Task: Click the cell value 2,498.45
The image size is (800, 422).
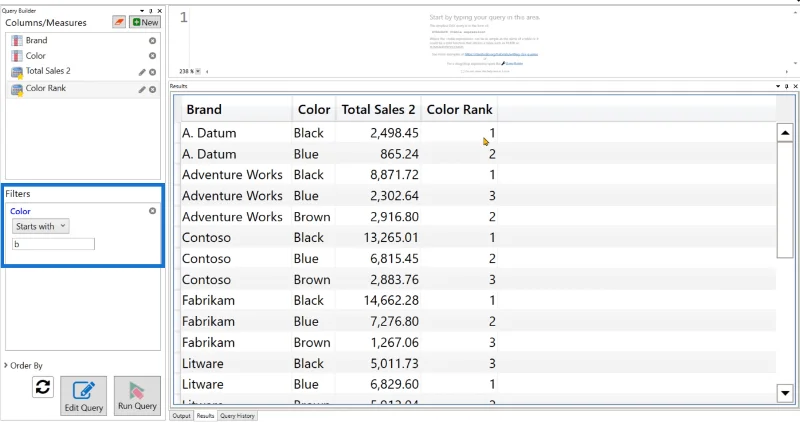Action: point(394,133)
